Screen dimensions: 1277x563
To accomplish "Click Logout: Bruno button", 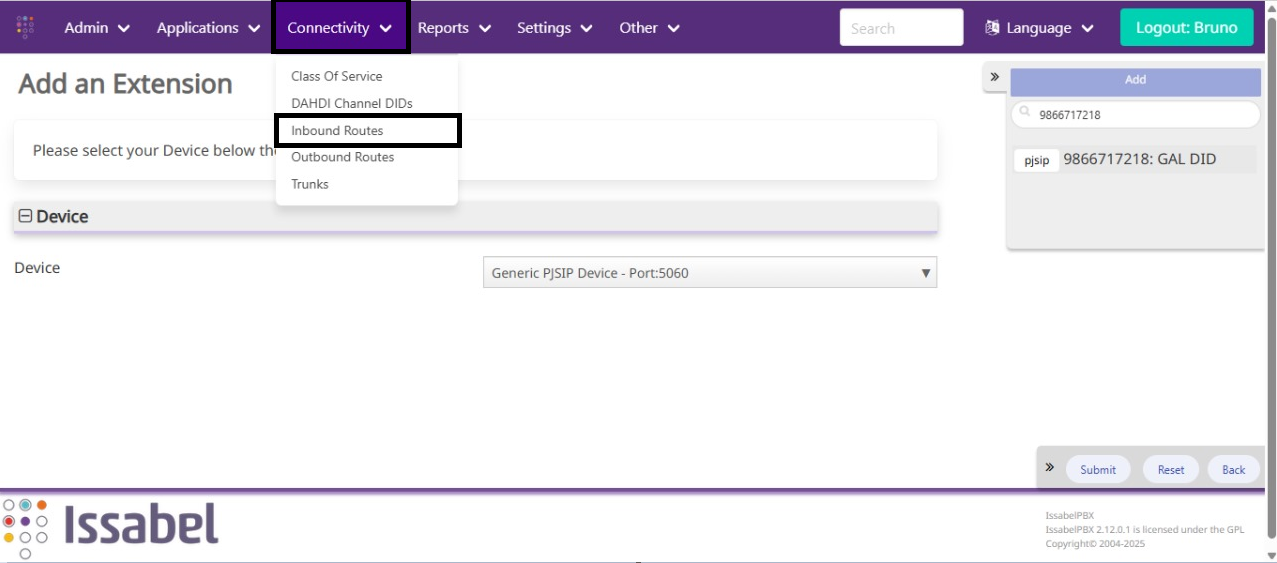I will pyautogui.click(x=1186, y=28).
